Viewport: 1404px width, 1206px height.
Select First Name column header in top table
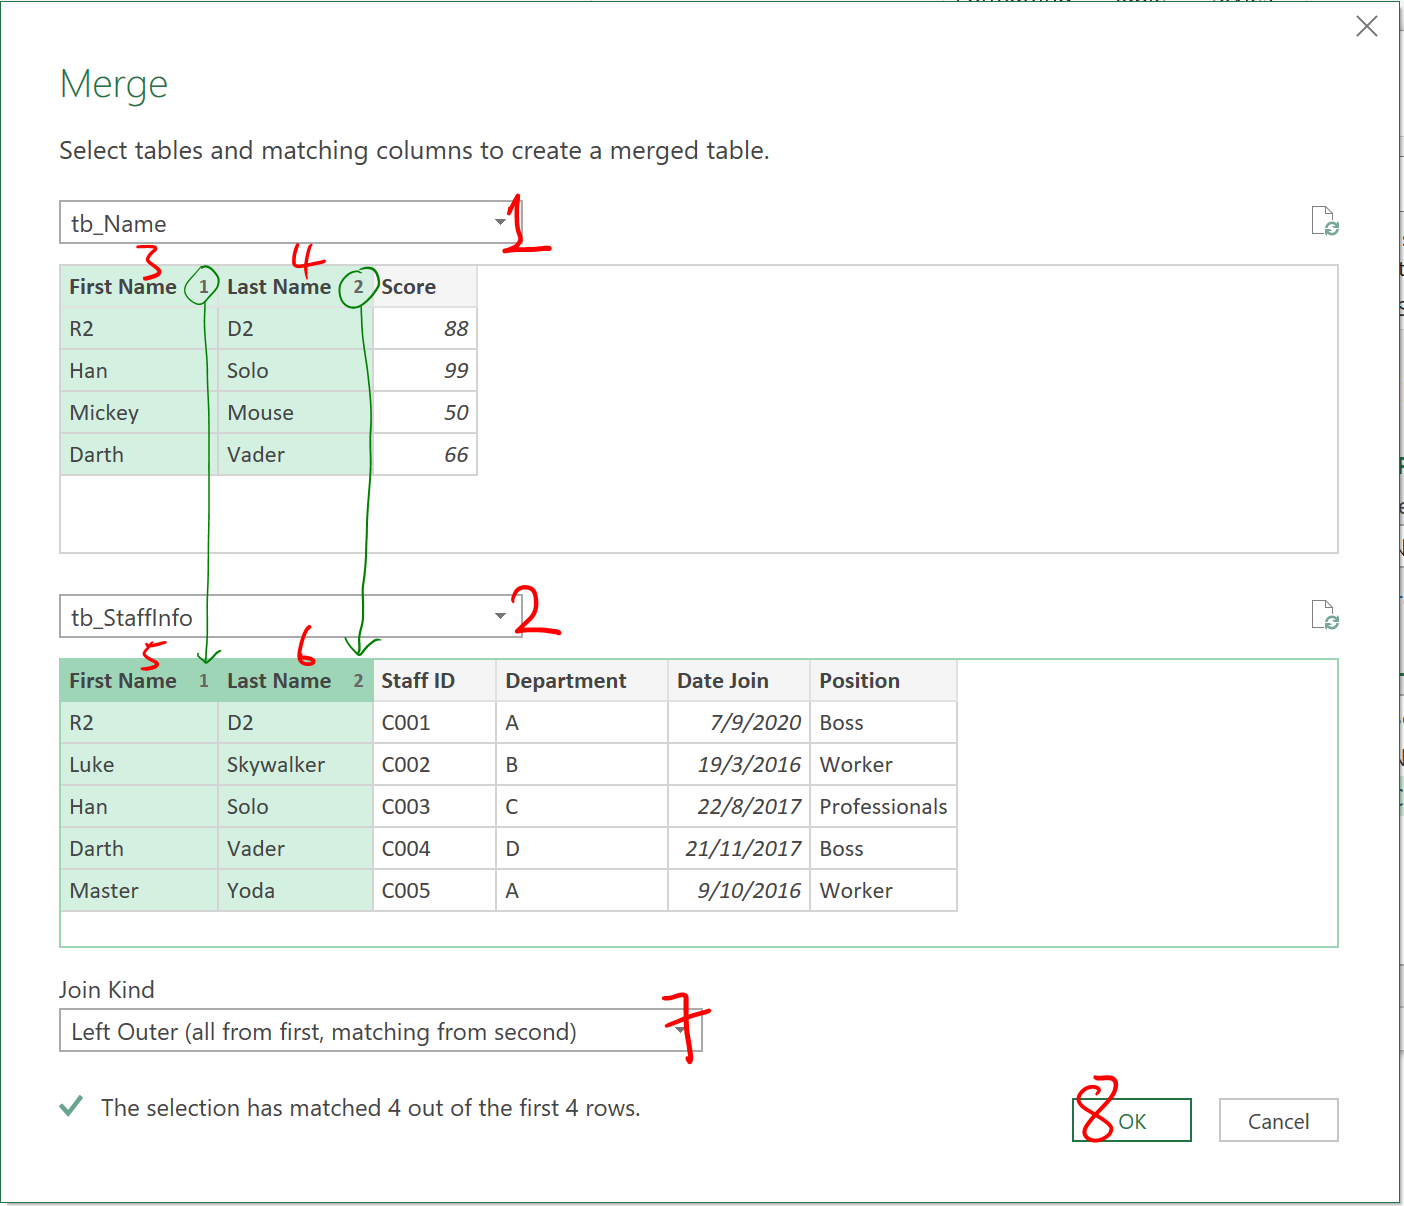(122, 287)
